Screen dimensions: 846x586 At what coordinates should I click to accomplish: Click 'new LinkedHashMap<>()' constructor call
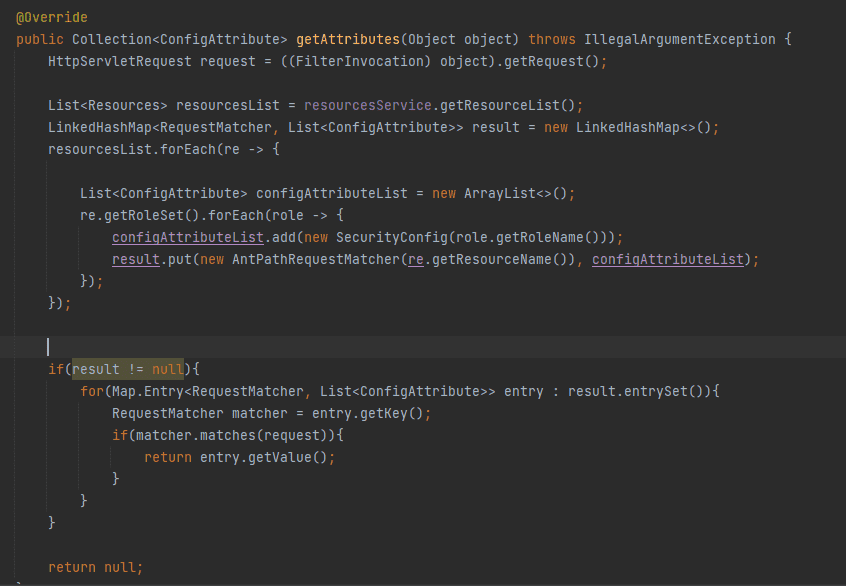628,127
